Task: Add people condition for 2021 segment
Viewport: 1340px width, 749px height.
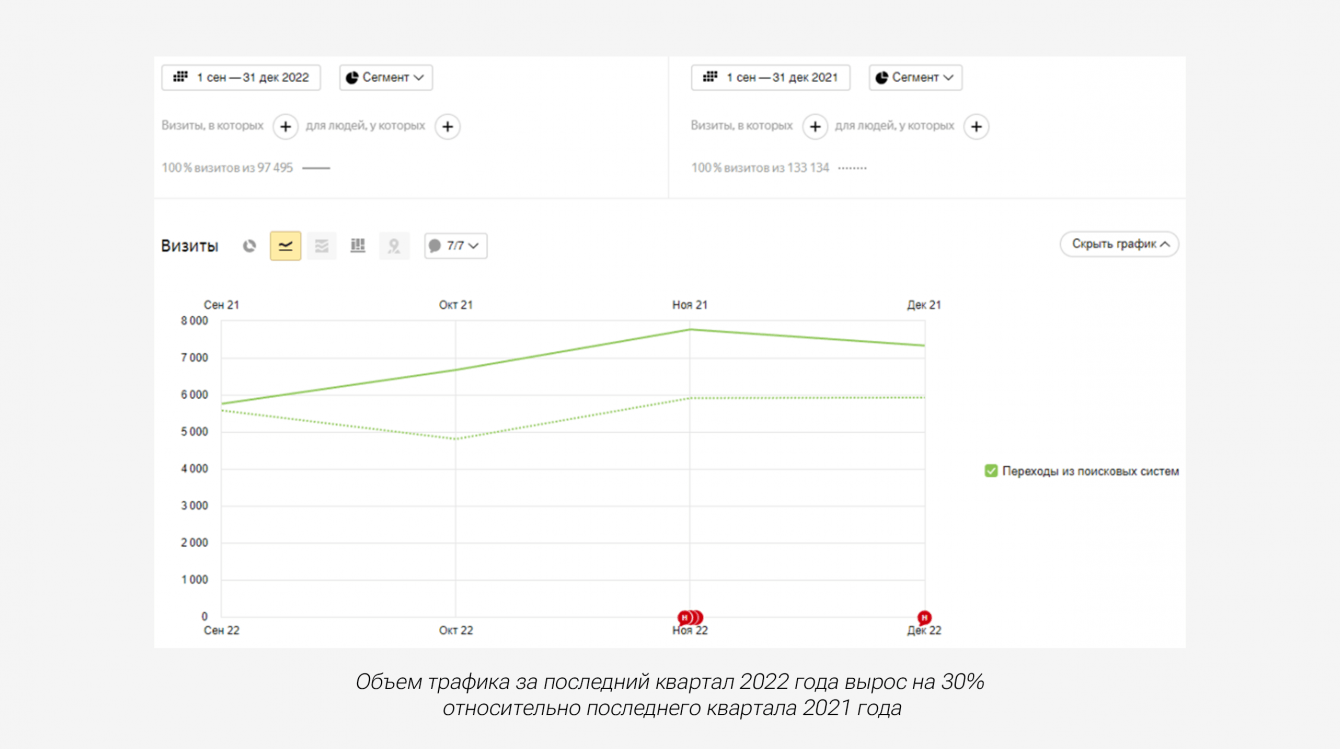Action: [x=976, y=127]
